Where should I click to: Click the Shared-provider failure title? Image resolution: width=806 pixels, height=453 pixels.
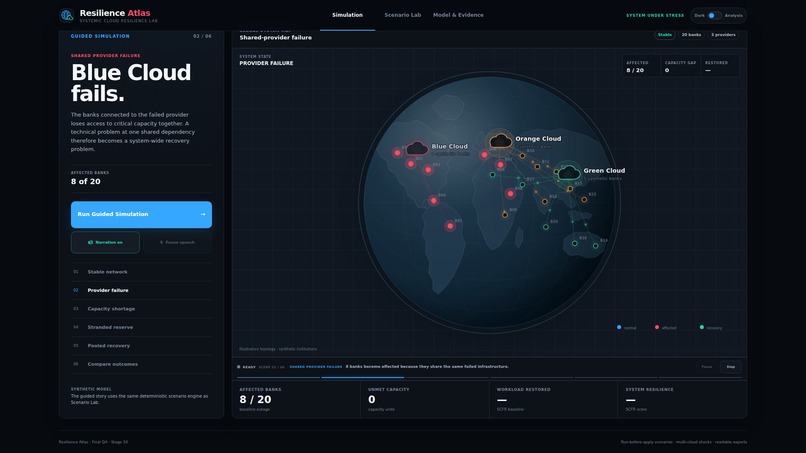[276, 38]
